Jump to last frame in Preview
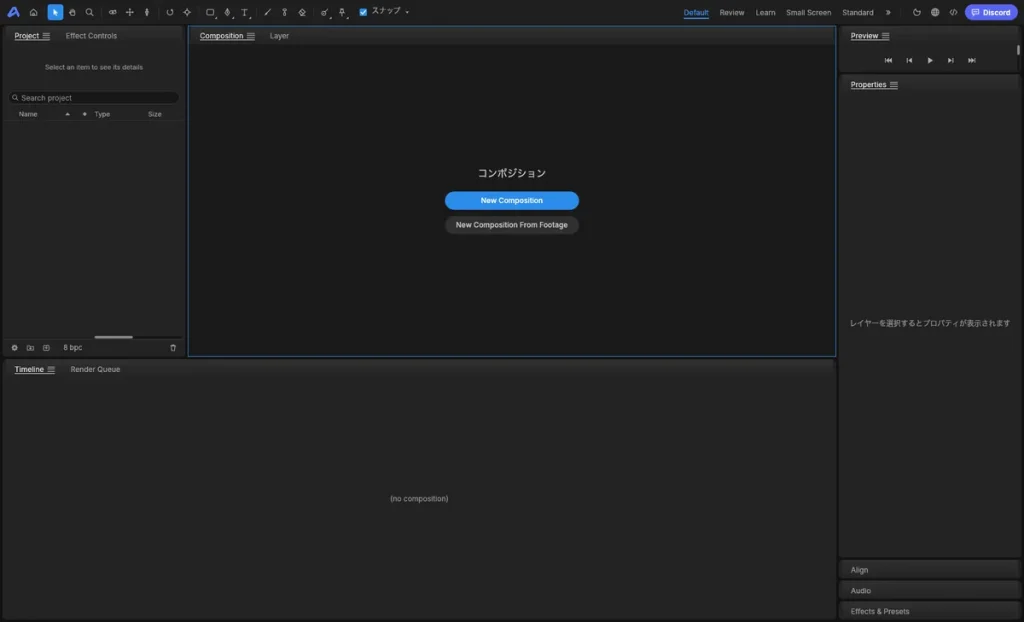 [972, 60]
